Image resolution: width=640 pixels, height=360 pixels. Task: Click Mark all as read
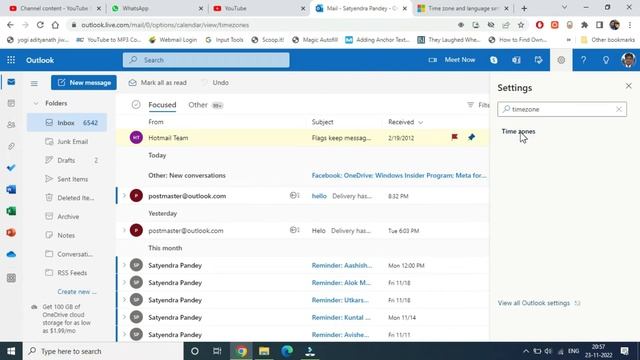pos(158,82)
